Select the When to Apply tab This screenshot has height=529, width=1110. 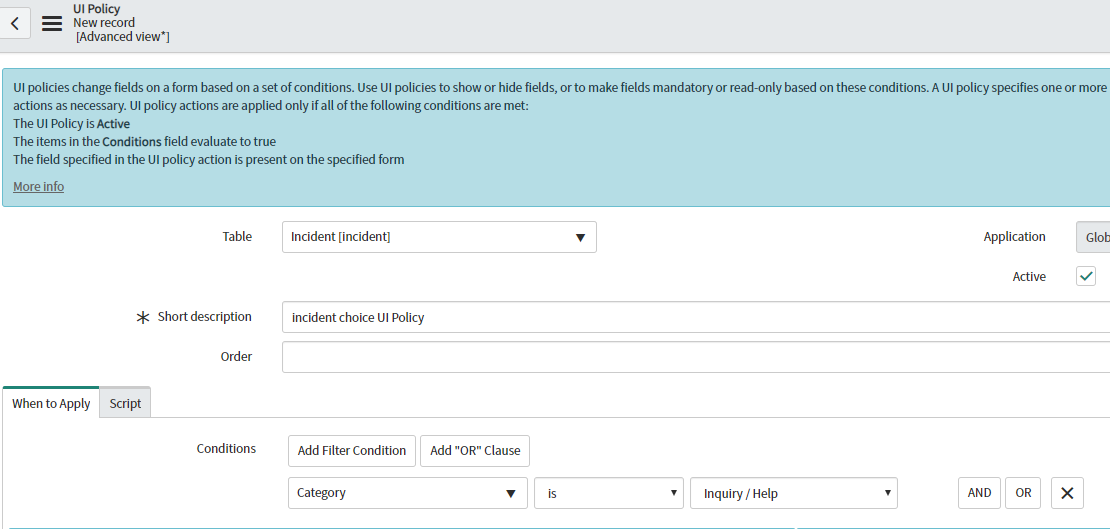(x=51, y=404)
